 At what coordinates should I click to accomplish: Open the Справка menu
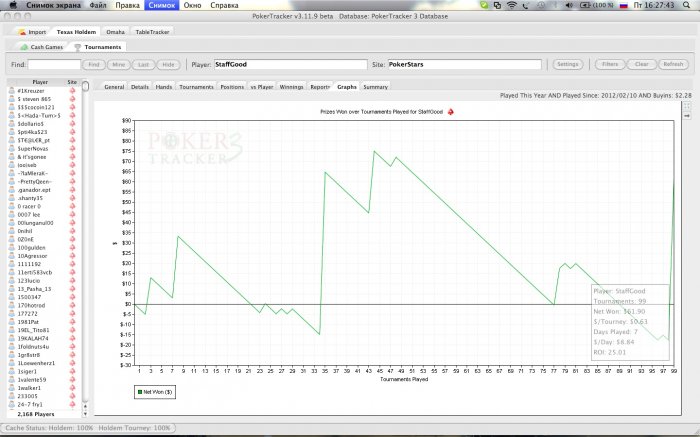point(224,5)
